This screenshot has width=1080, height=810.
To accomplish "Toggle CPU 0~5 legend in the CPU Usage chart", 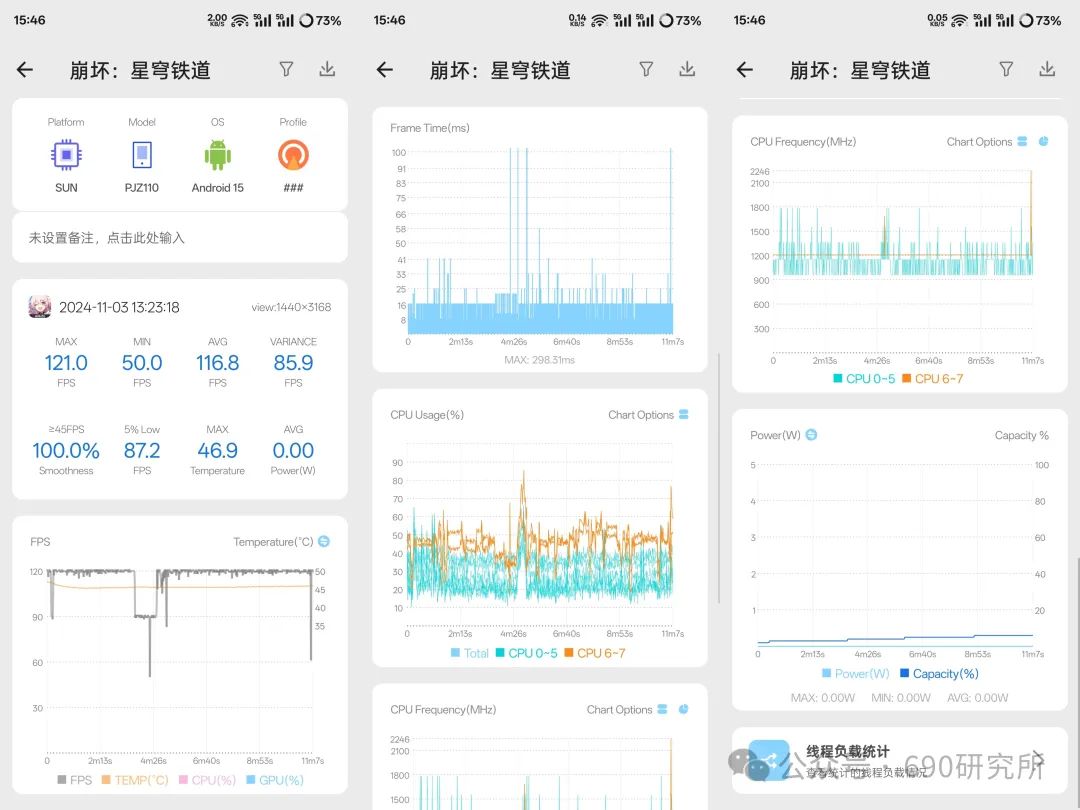I will [x=527, y=653].
